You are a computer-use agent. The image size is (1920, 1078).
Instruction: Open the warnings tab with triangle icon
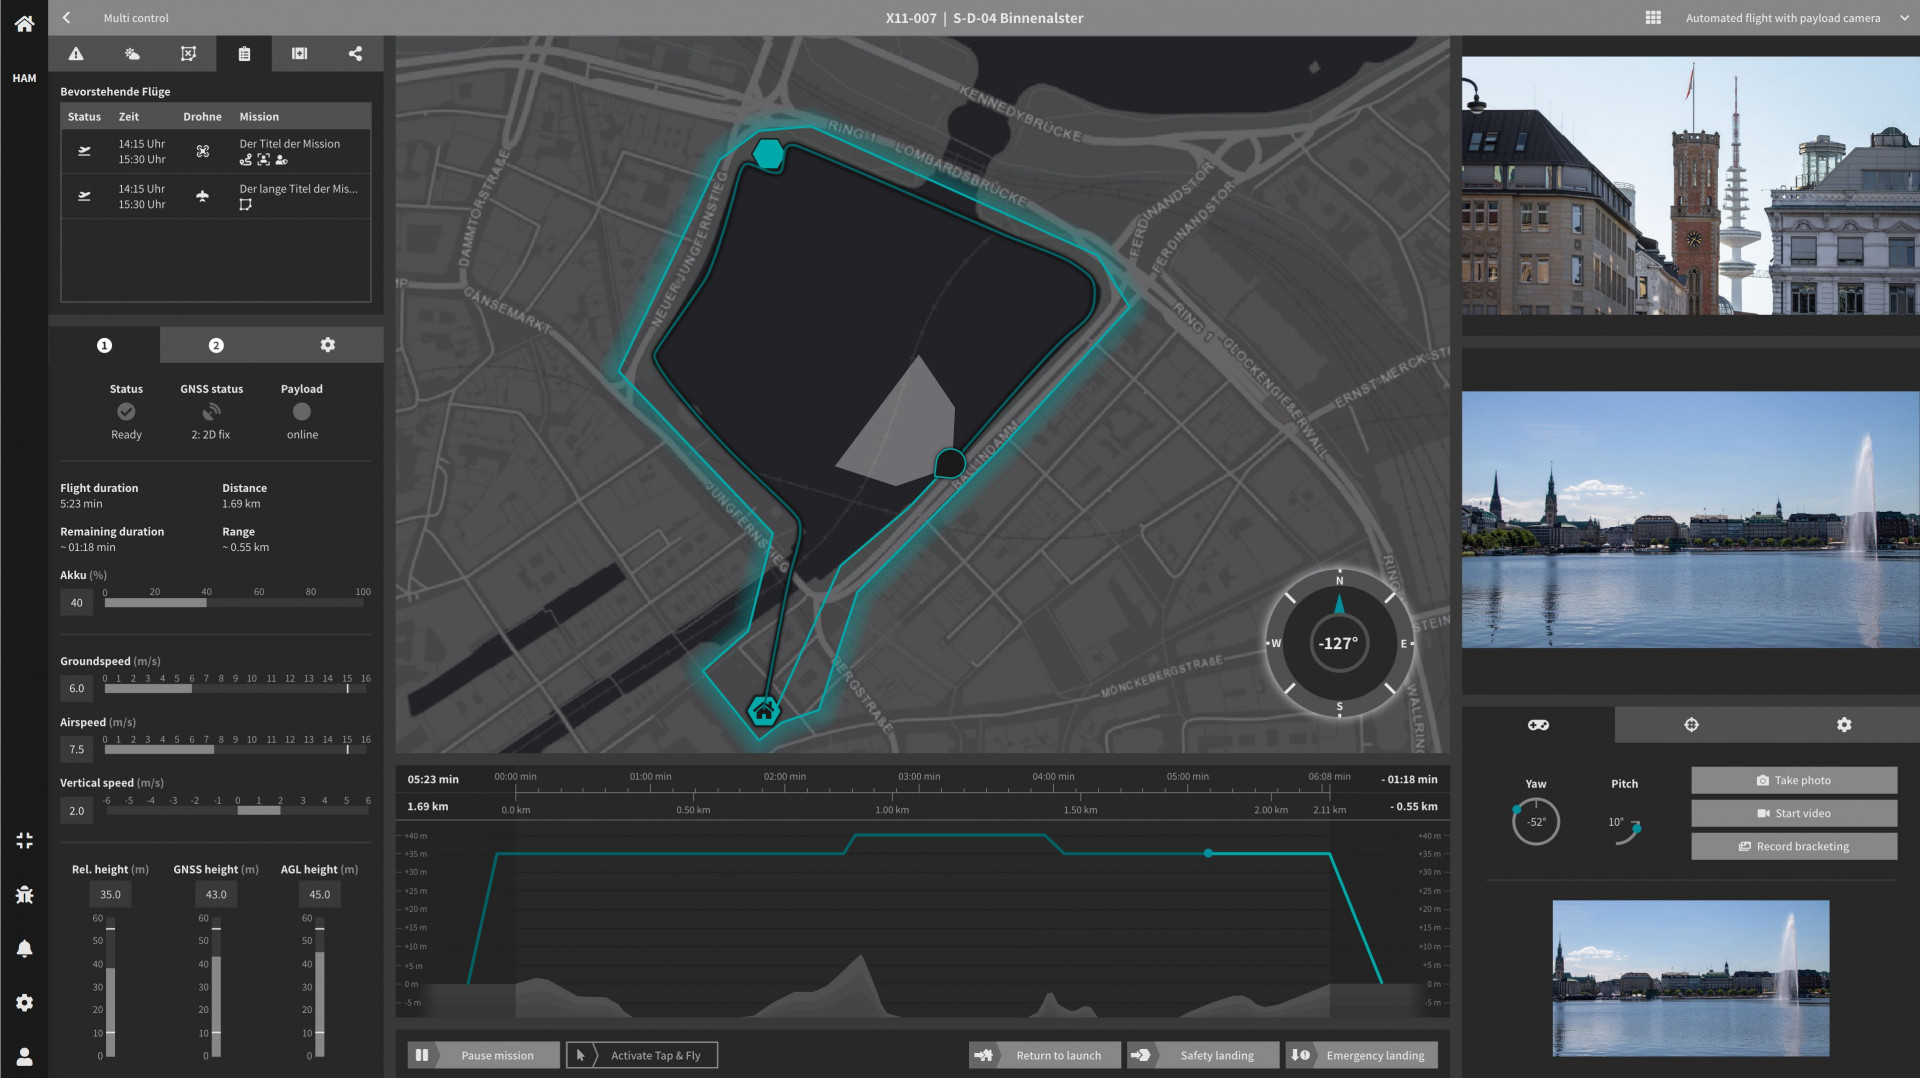point(76,54)
